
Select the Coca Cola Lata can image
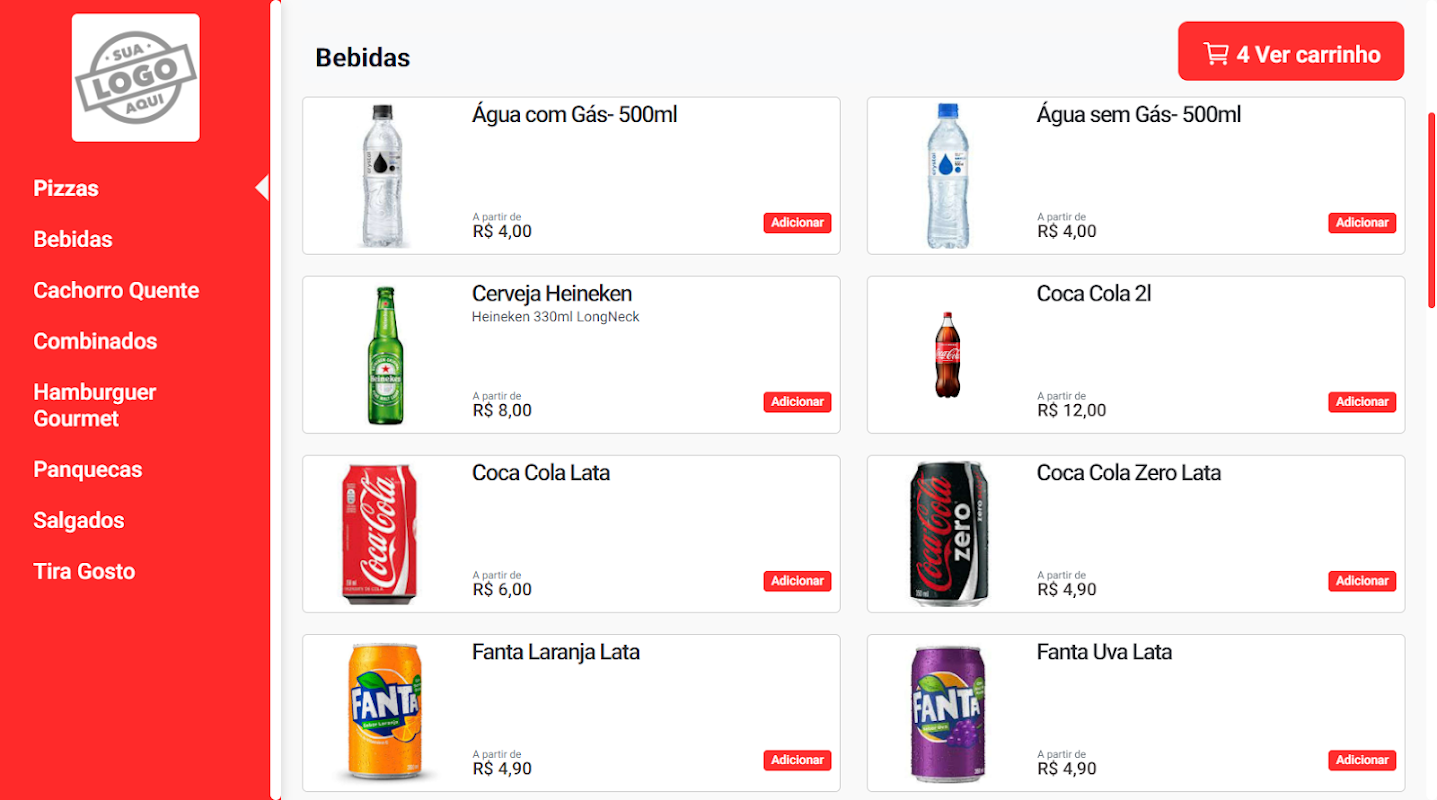click(x=380, y=534)
